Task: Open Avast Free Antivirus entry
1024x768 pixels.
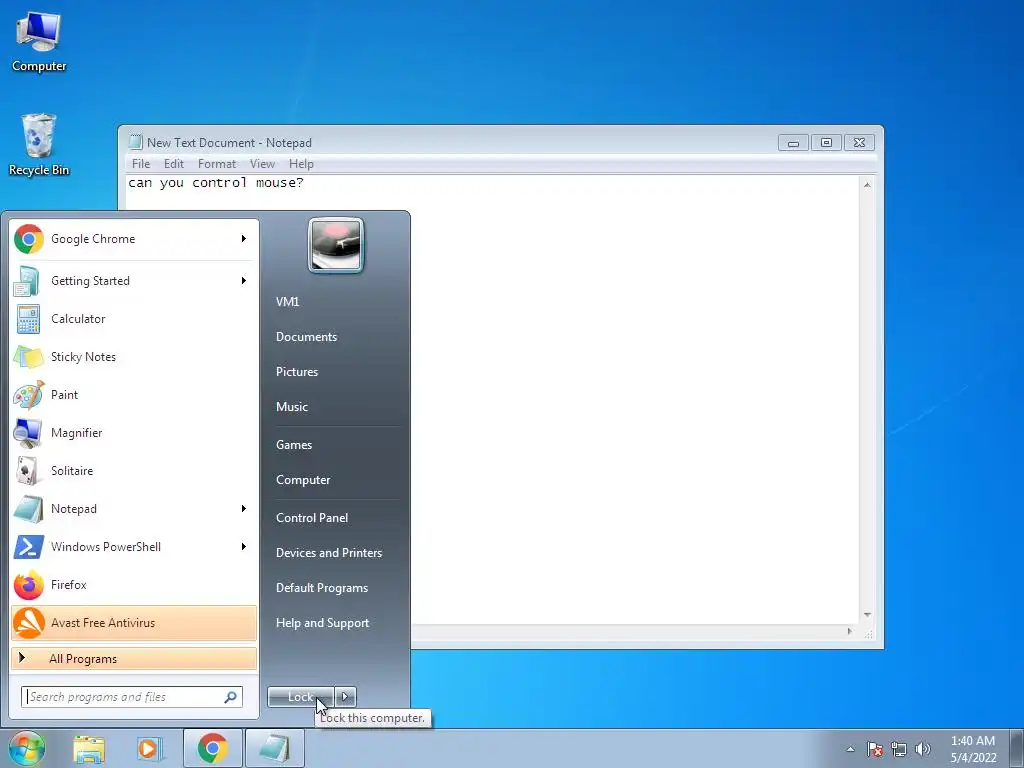Action: pos(134,622)
